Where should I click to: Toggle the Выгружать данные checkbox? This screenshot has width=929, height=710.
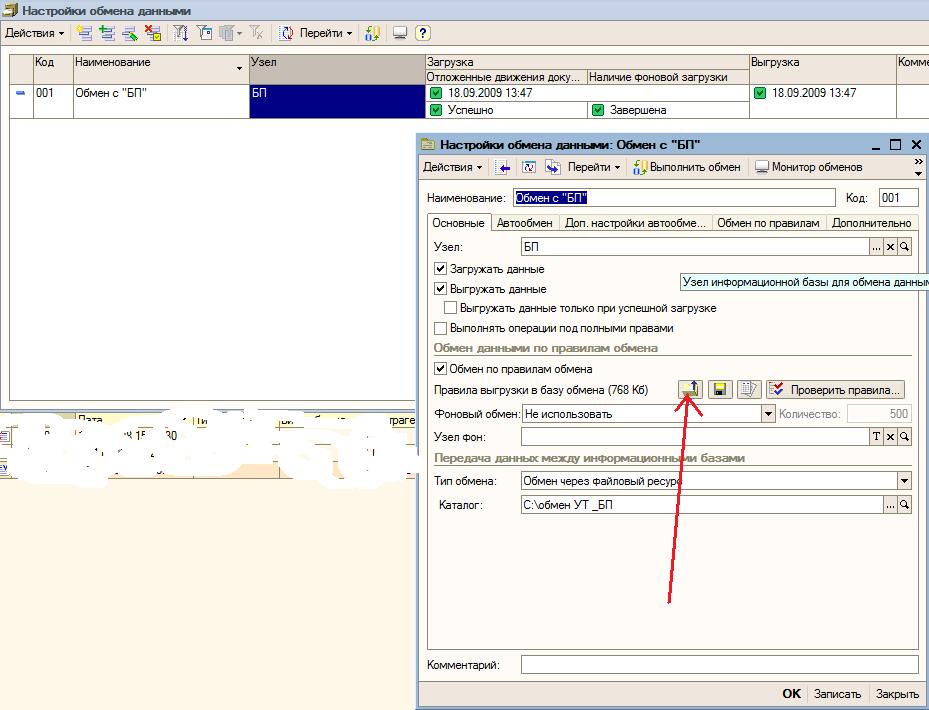pos(440,289)
